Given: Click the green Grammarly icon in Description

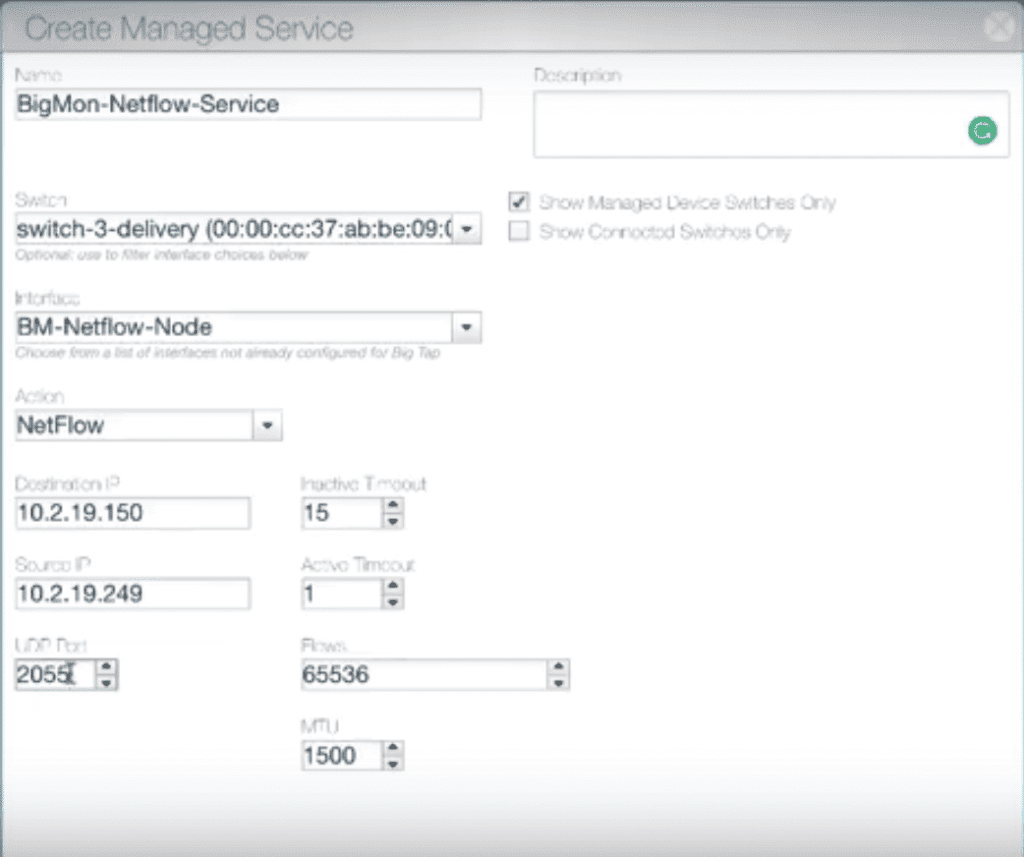Looking at the screenshot, I should [x=982, y=131].
